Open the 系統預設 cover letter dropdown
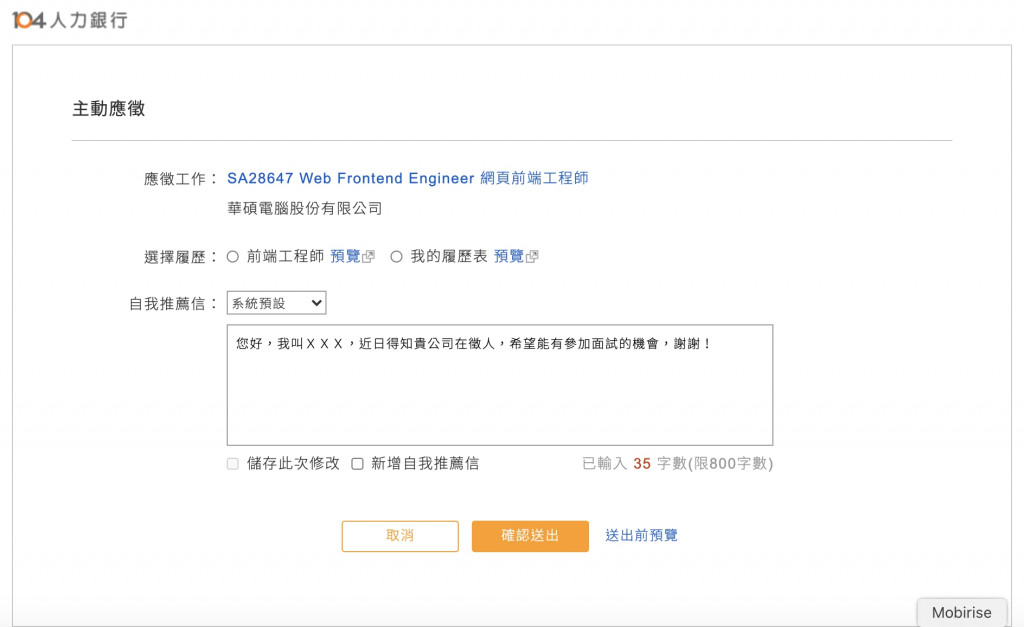Viewport: 1024px width, 627px height. point(276,303)
